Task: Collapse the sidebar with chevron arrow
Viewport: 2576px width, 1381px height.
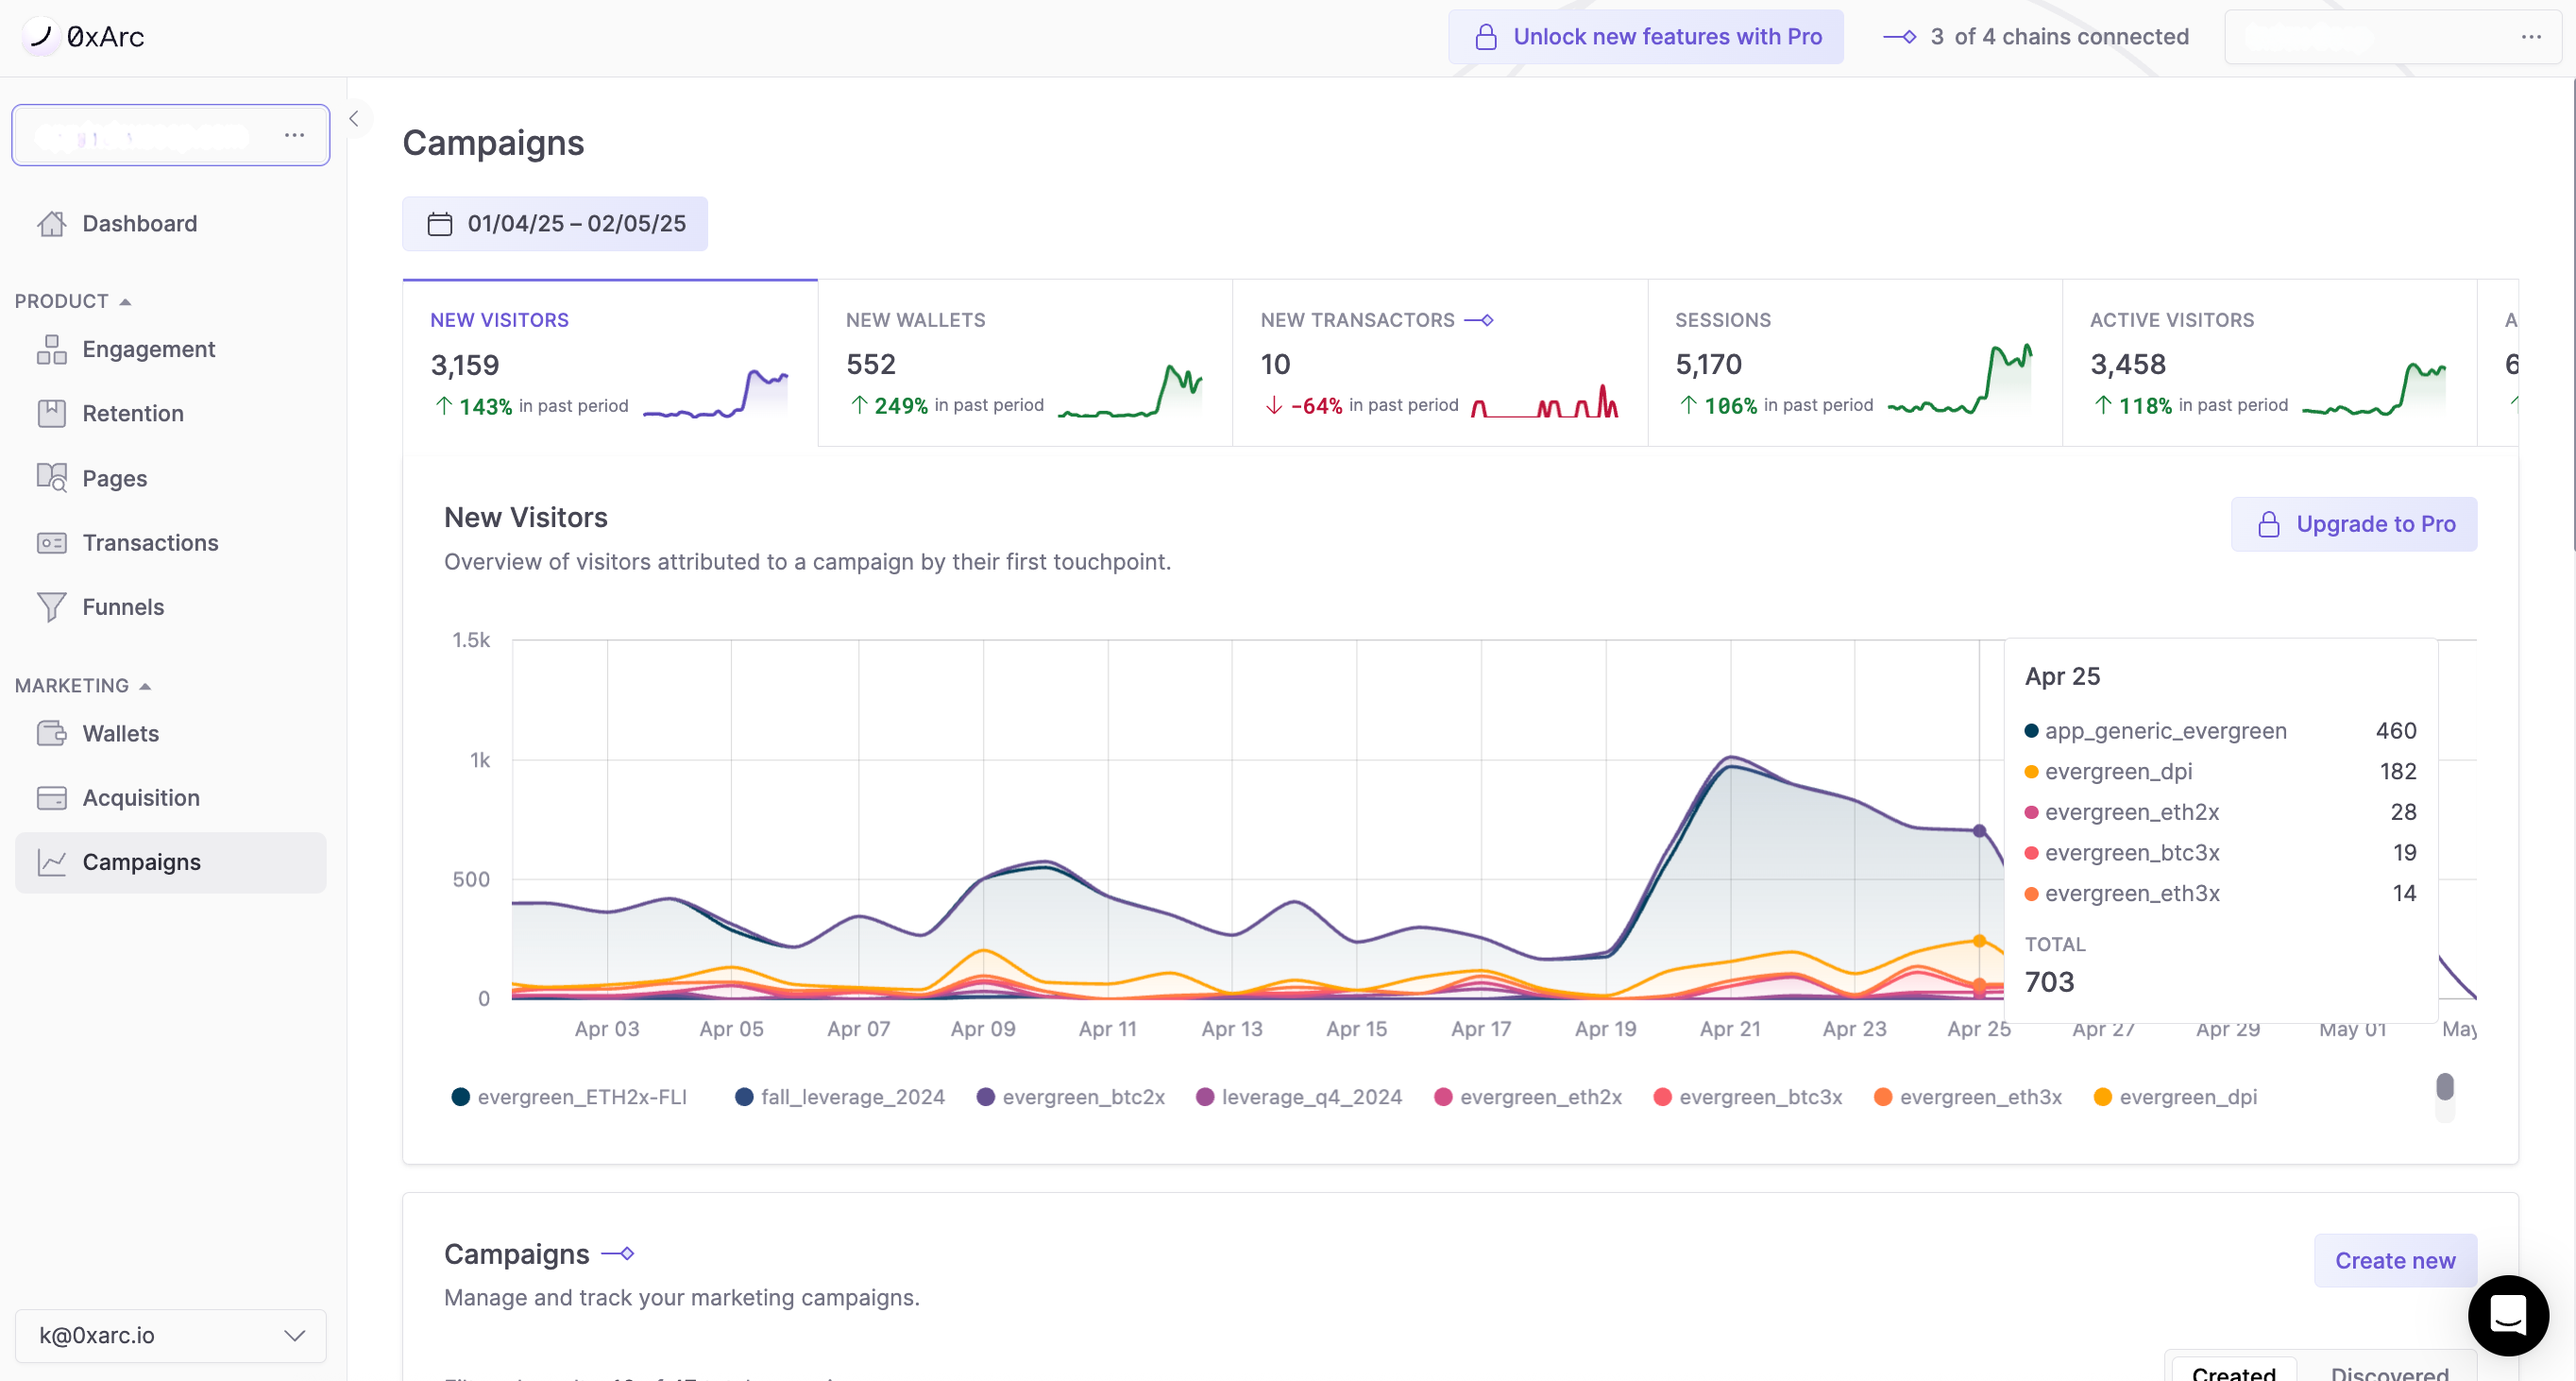Action: click(354, 119)
